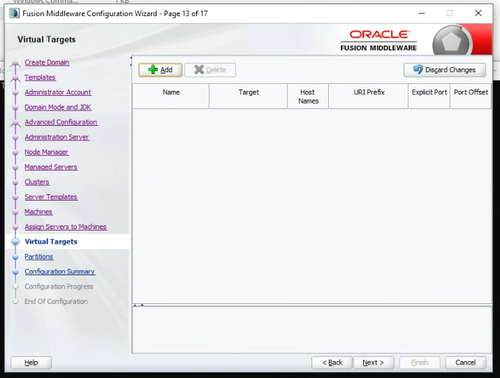The image size is (500, 378).
Task: Open Configuration Summary step
Action: tap(60, 272)
